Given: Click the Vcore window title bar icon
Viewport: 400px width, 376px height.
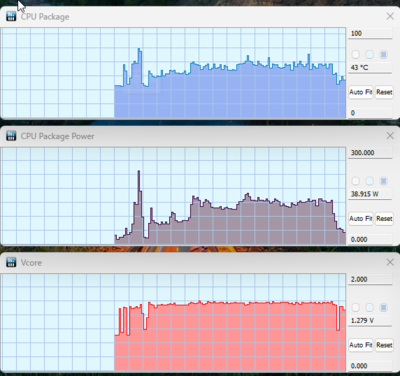Looking at the screenshot, I should 11,262.
